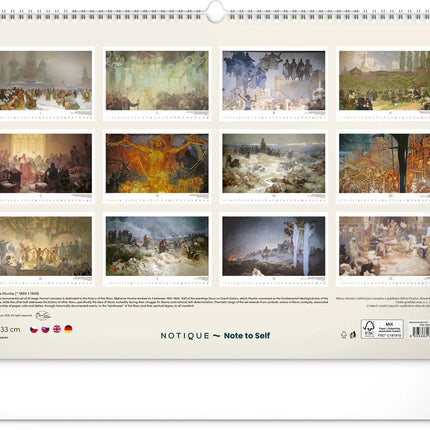This screenshot has width=430, height=430.
Task: Open the painting with blue floating figures
Action: (274, 80)
